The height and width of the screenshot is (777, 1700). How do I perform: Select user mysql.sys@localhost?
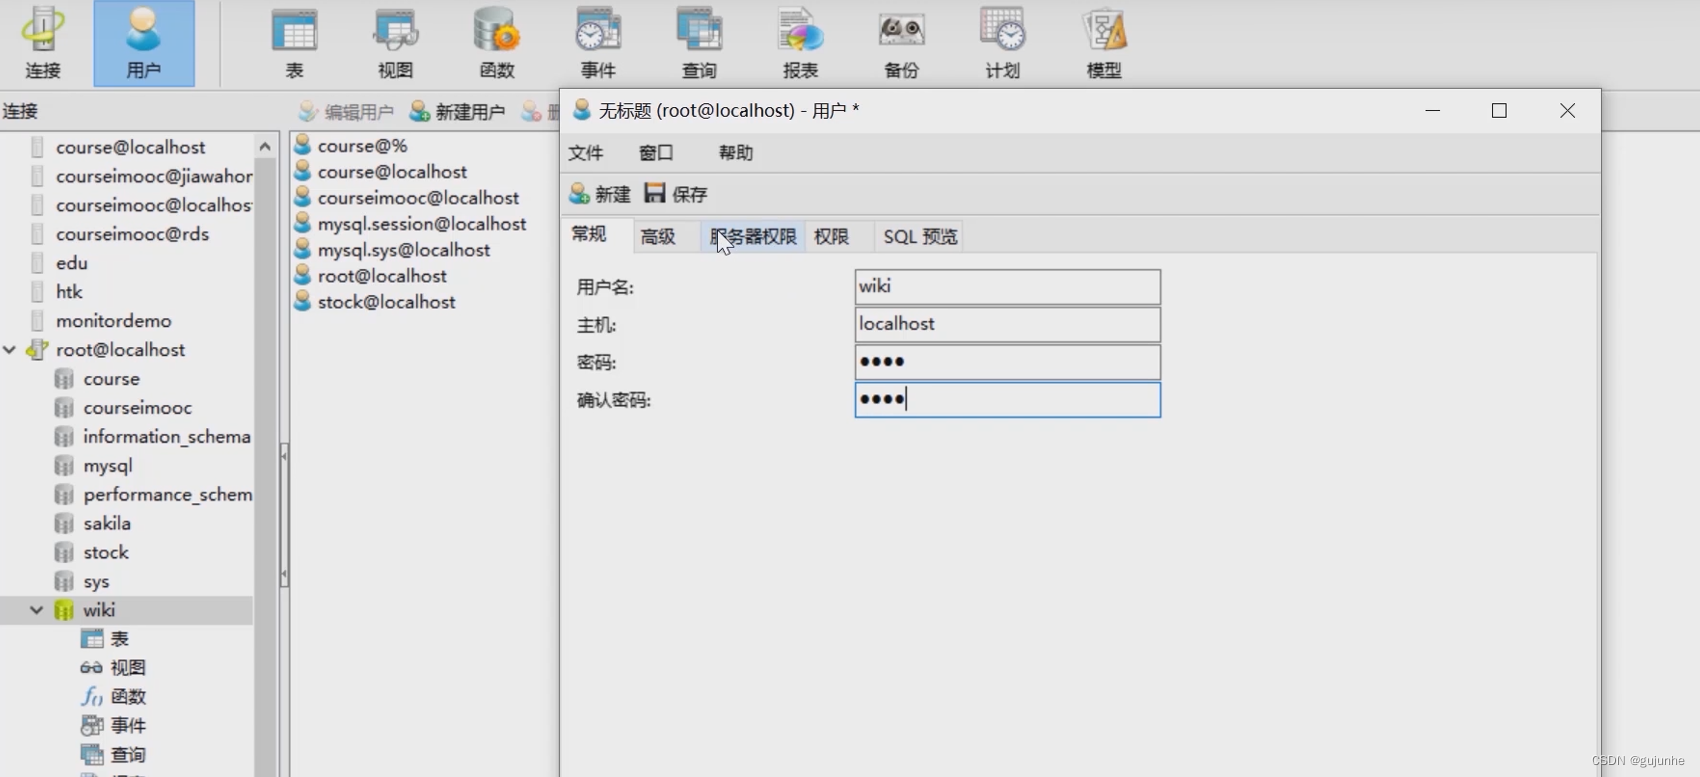pos(404,250)
